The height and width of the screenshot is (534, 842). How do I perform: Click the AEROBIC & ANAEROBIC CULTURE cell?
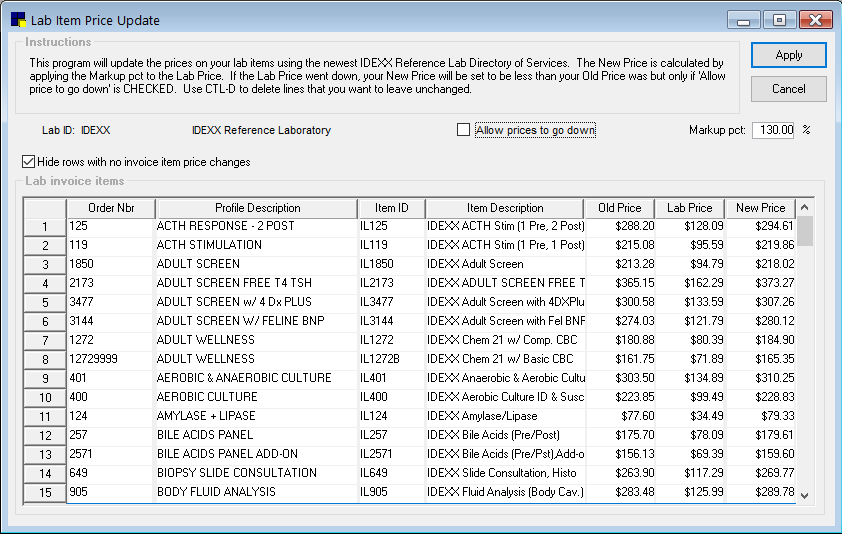256,378
